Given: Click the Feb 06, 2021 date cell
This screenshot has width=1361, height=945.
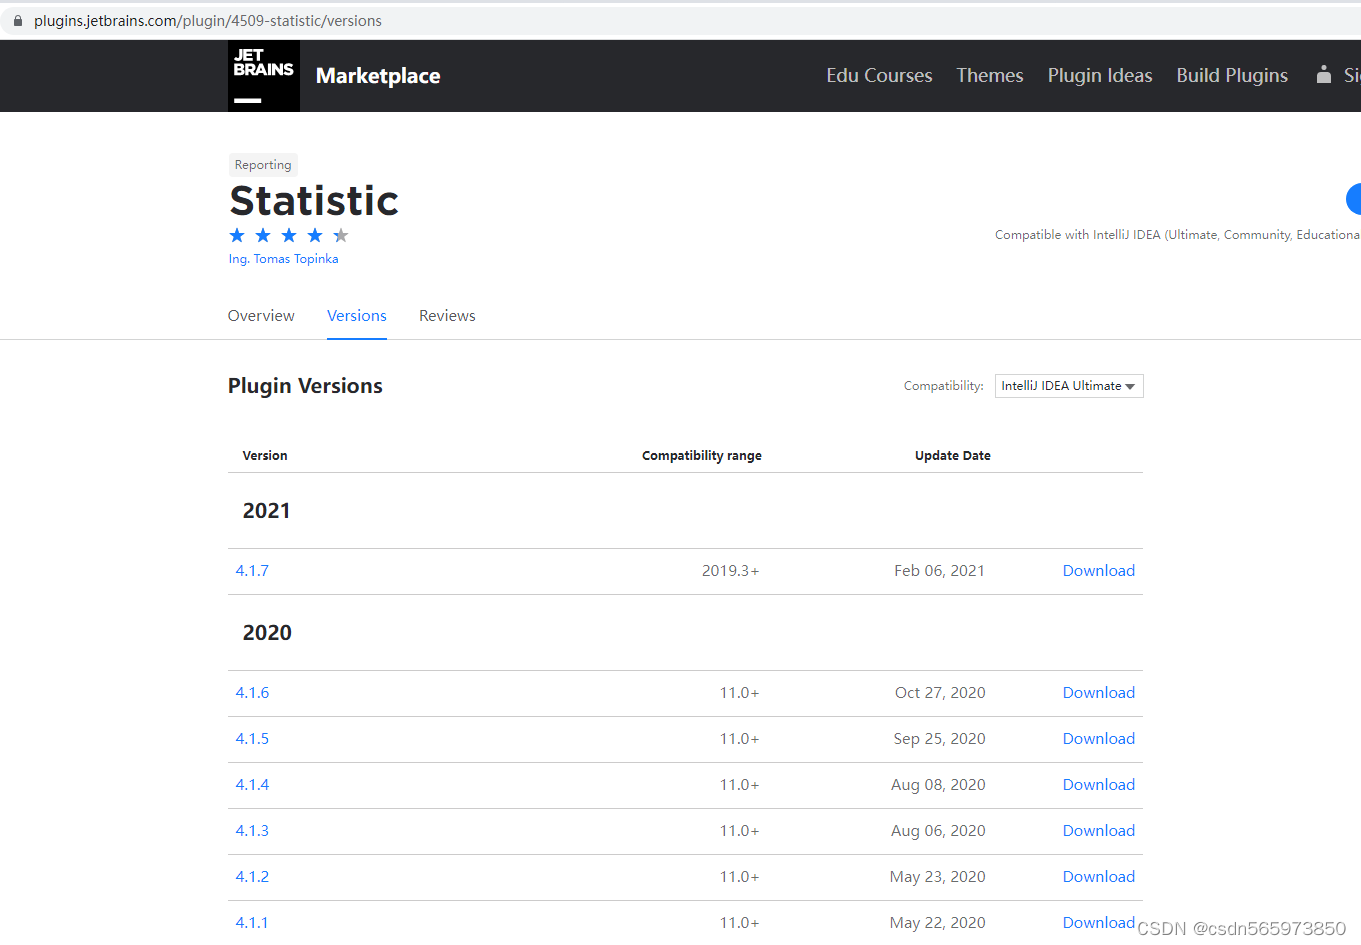Looking at the screenshot, I should click(940, 571).
